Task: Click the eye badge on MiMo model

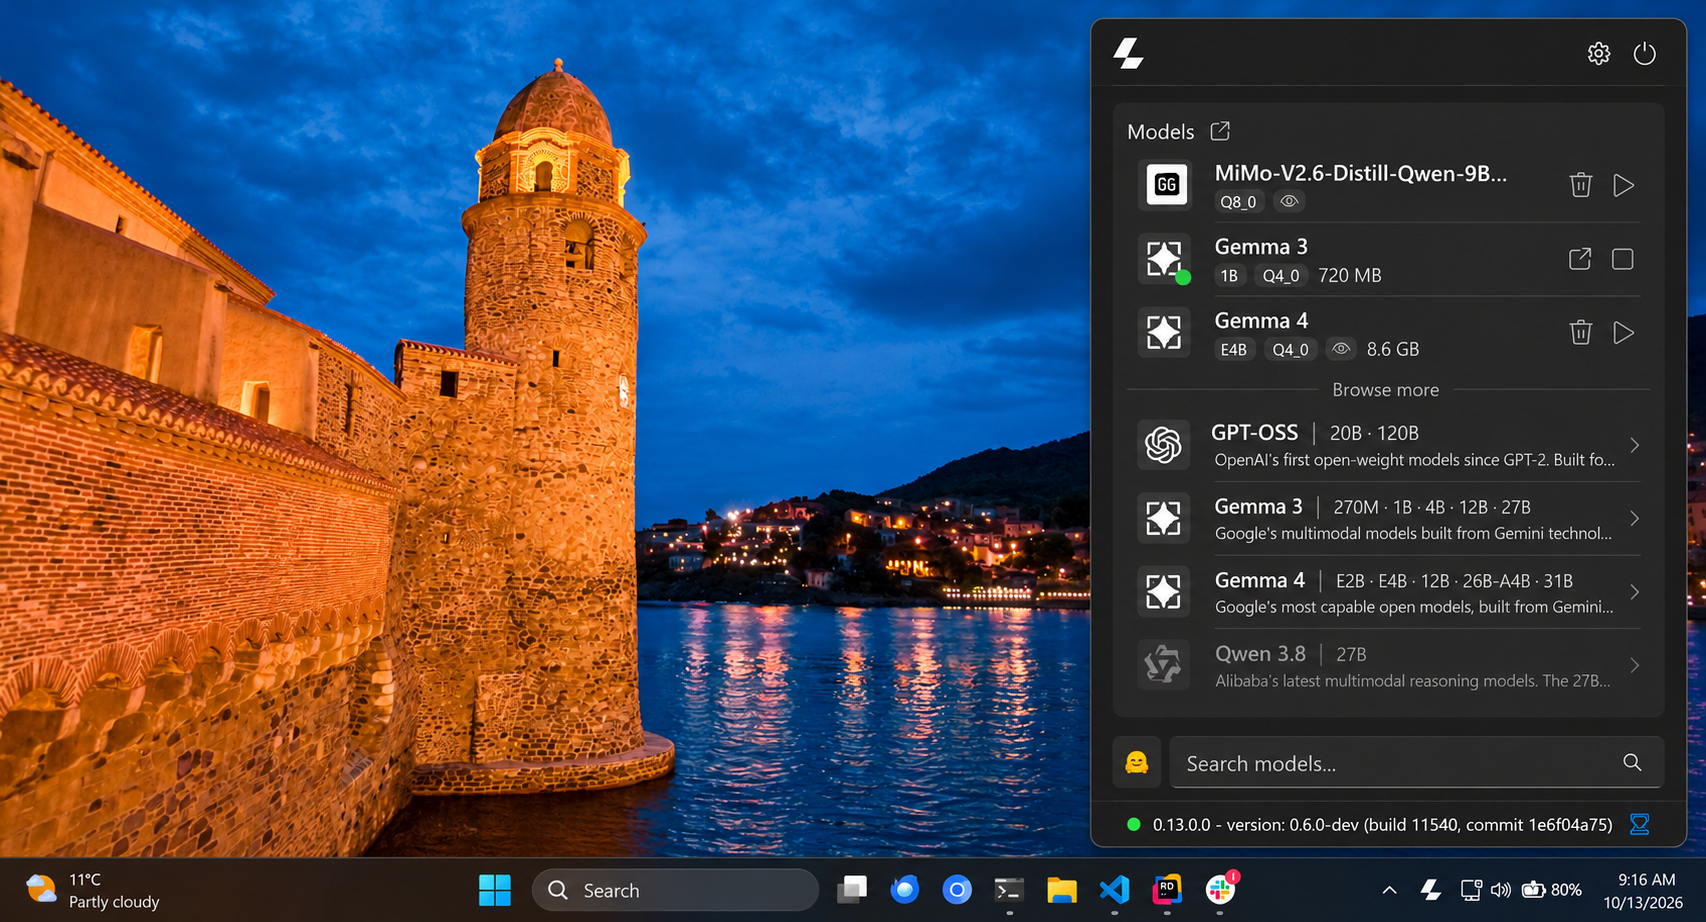Action: click(1289, 201)
